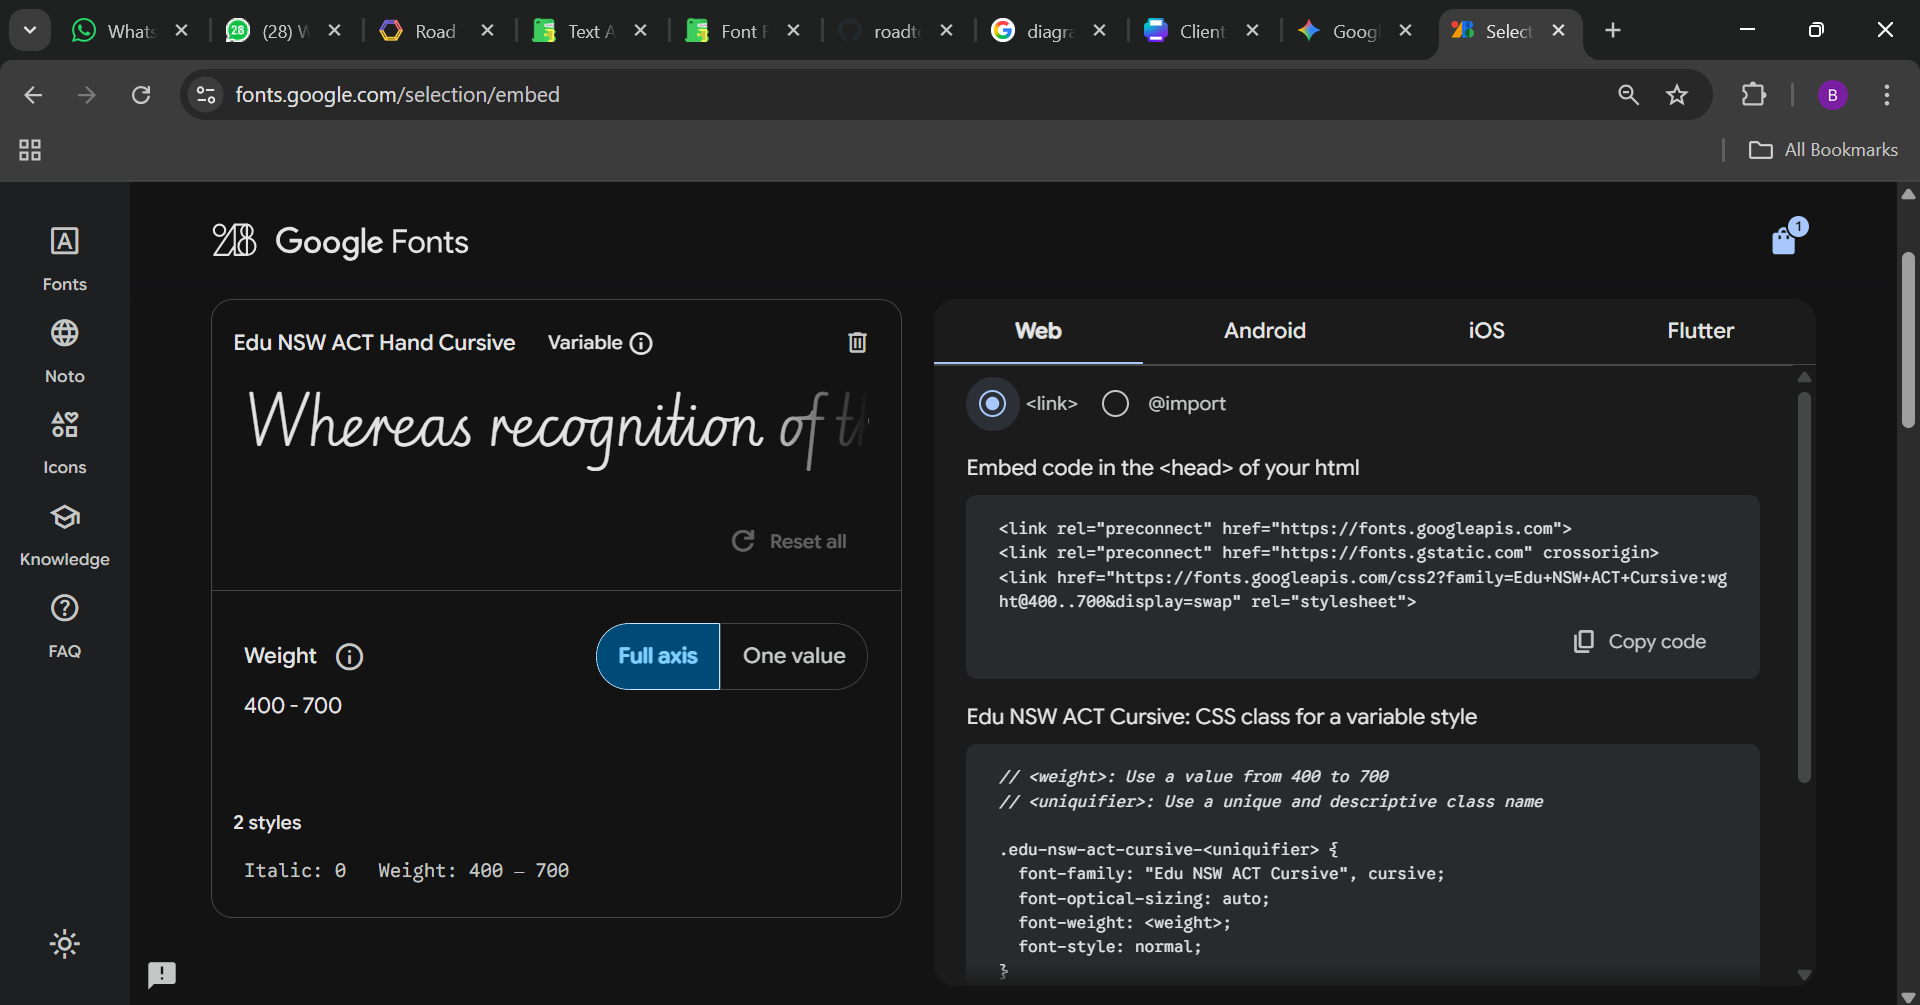Open the Noto globe icon
The image size is (1920, 1005).
64,334
